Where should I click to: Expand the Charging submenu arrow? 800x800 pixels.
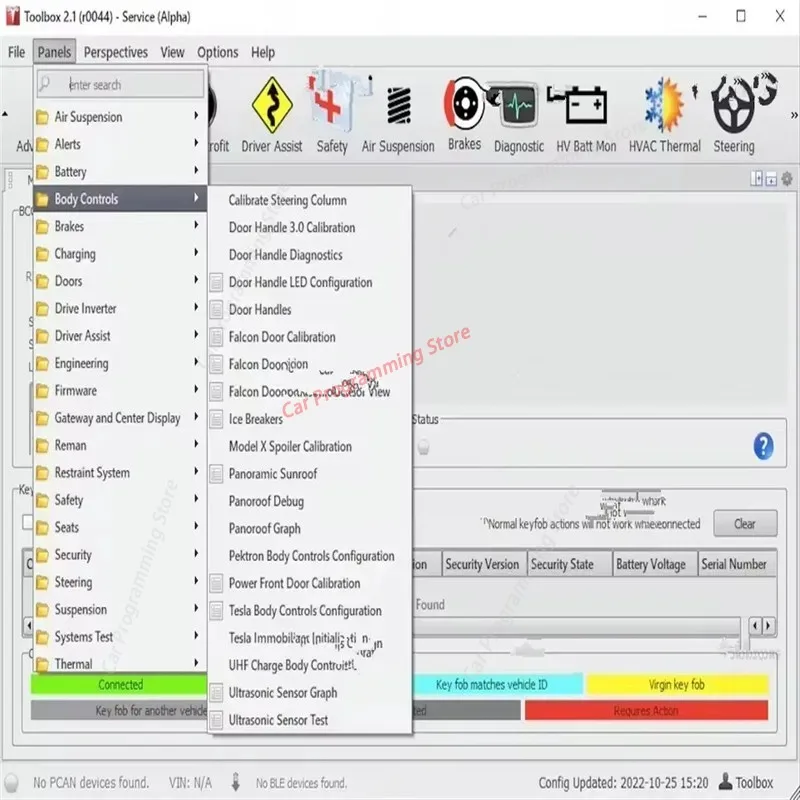click(x=196, y=252)
